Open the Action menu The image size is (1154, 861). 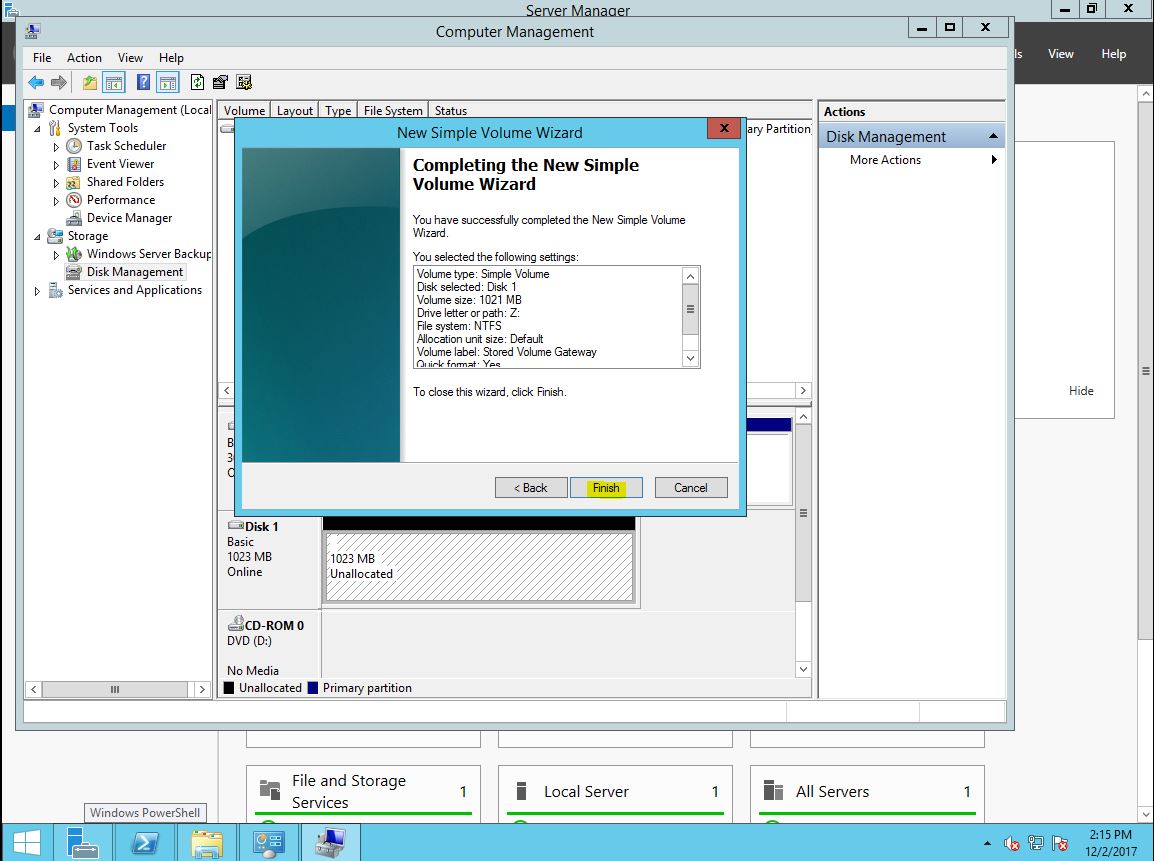click(x=84, y=58)
